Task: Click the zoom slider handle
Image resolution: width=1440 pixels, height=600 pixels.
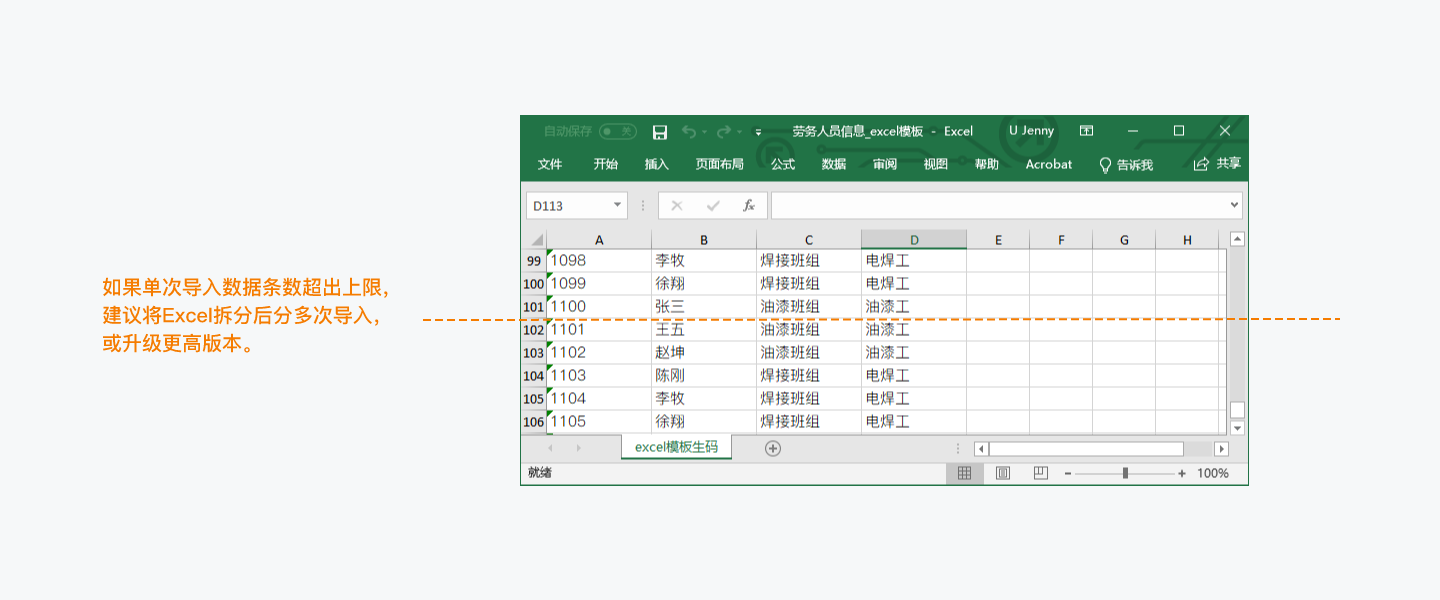Action: (1125, 473)
